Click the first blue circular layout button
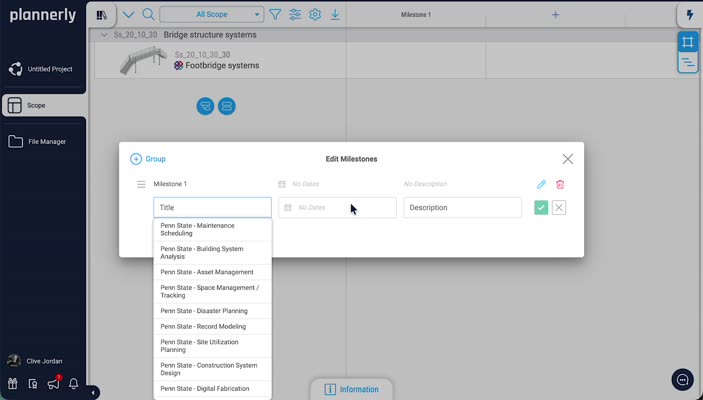Screen dimensions: 703x400 click(x=205, y=106)
